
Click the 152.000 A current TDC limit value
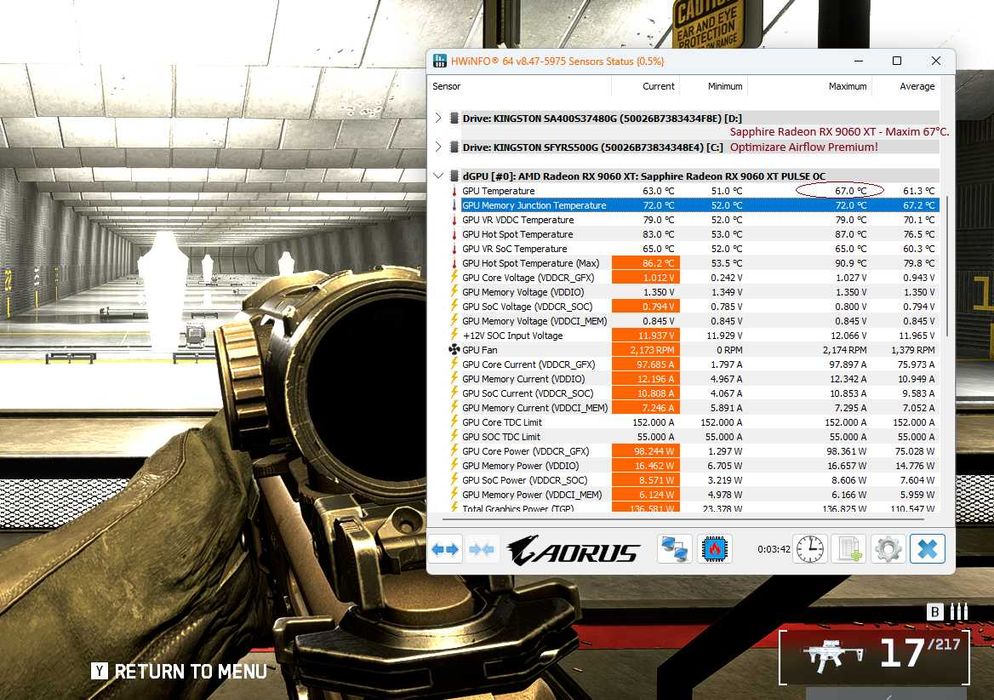tap(653, 422)
